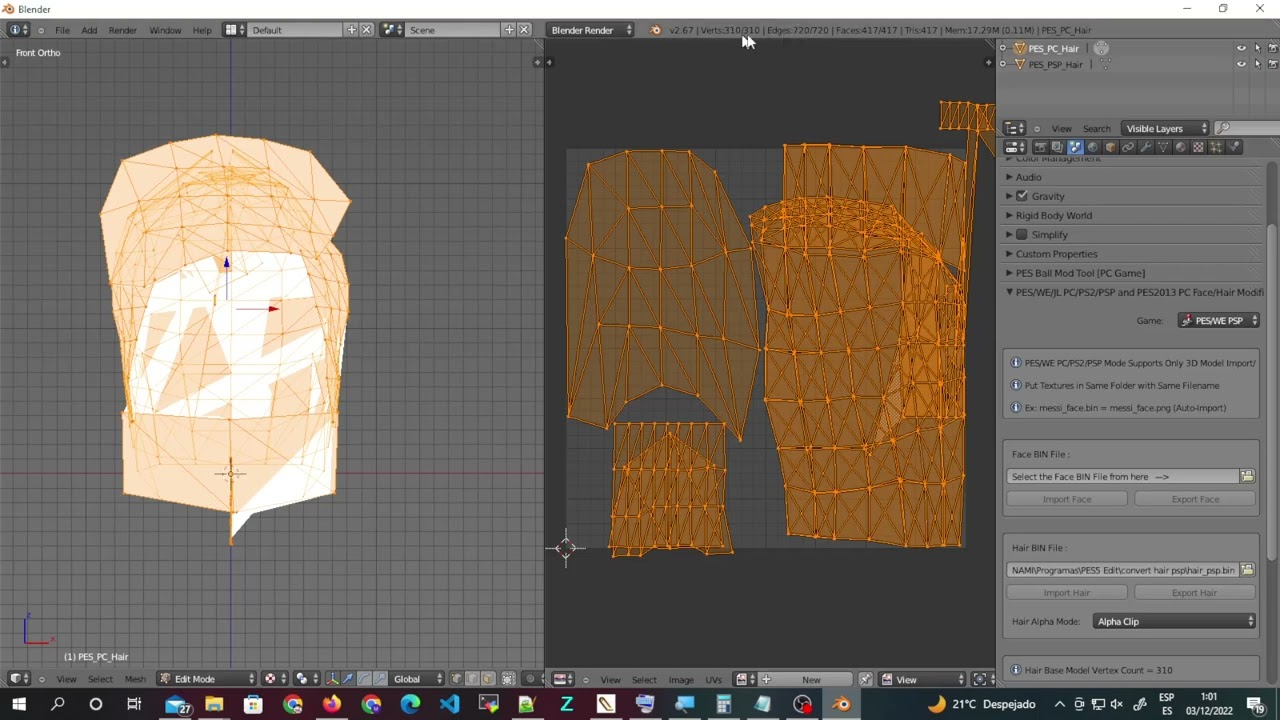Open the Render menu
1280x720 pixels.
(122, 30)
